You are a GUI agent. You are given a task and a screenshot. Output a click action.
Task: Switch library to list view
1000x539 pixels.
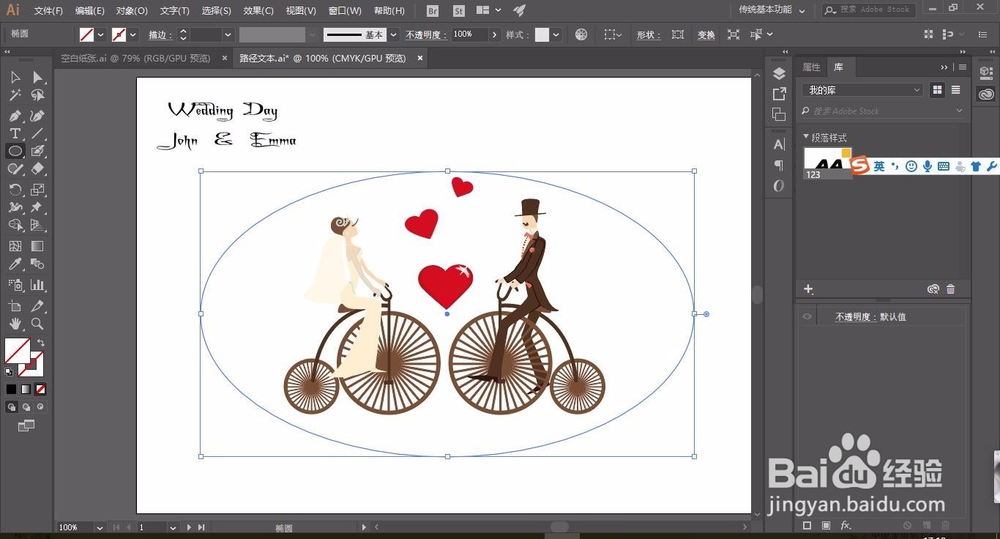pyautogui.click(x=955, y=90)
